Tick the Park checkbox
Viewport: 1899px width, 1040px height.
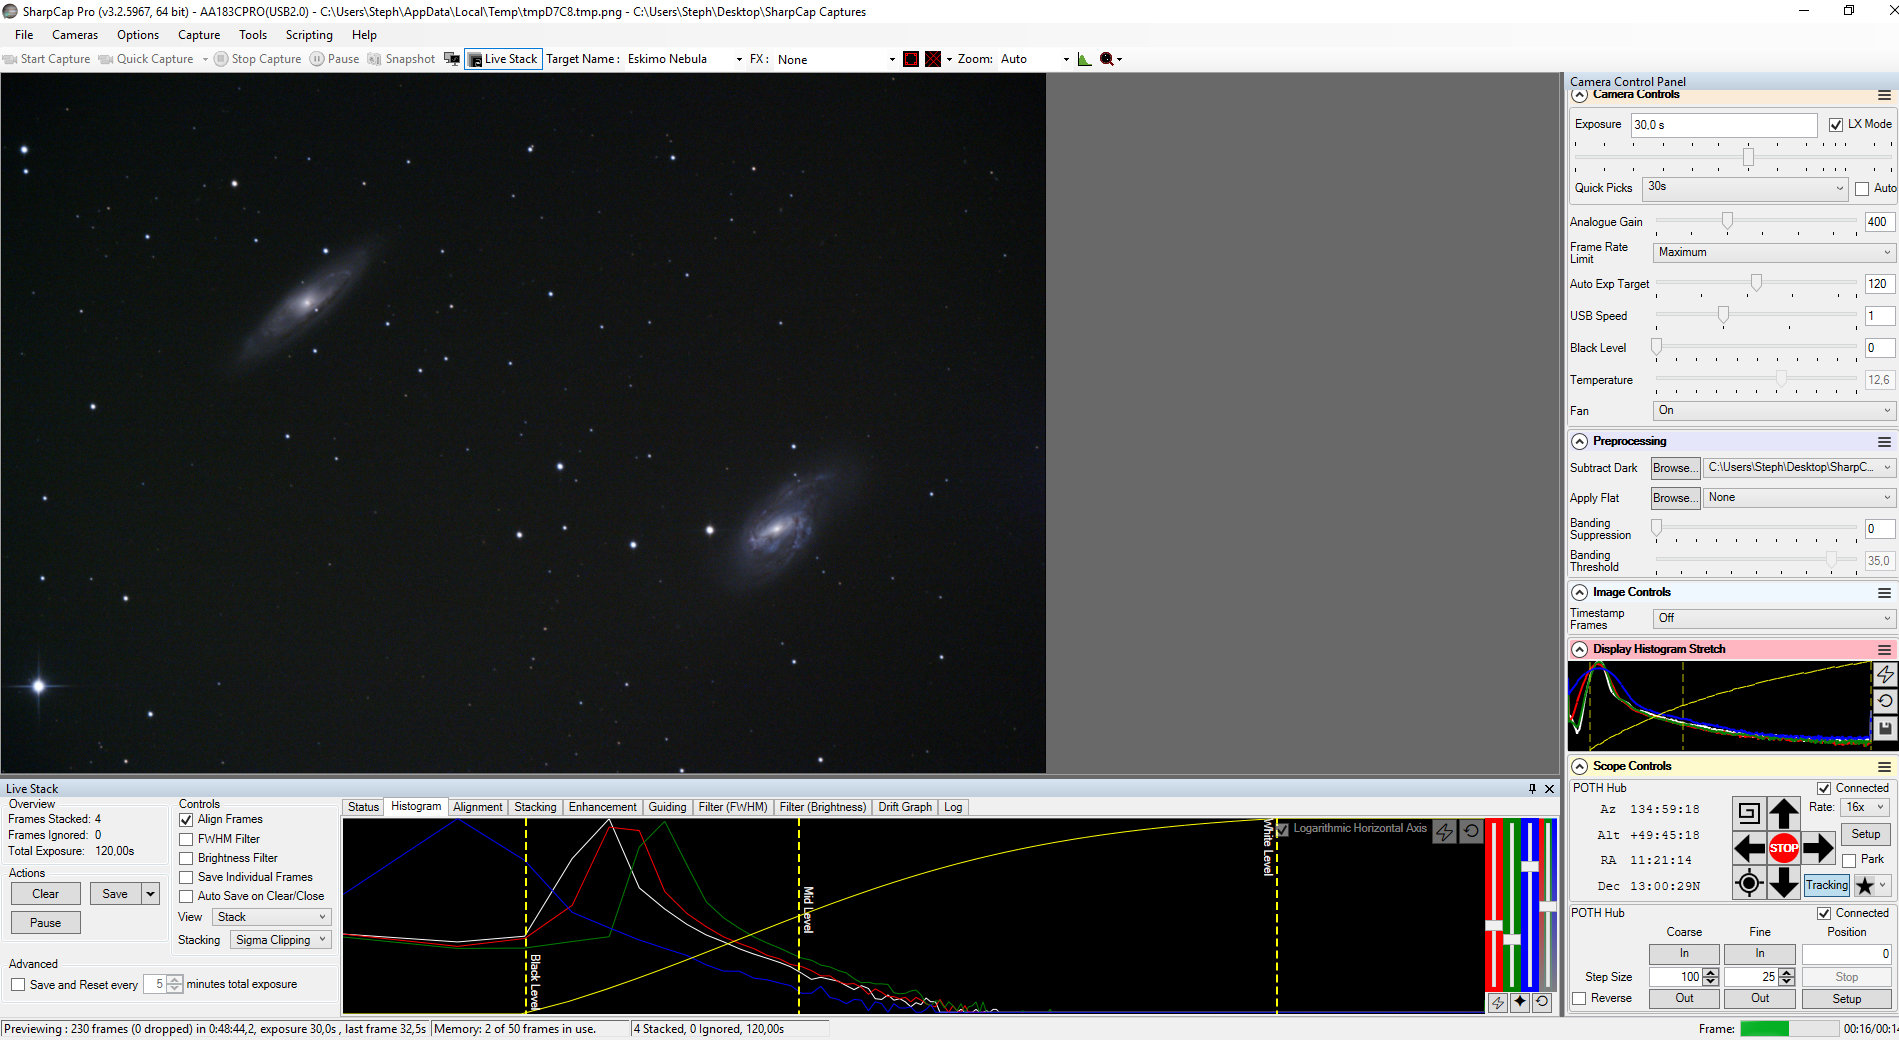click(1849, 860)
